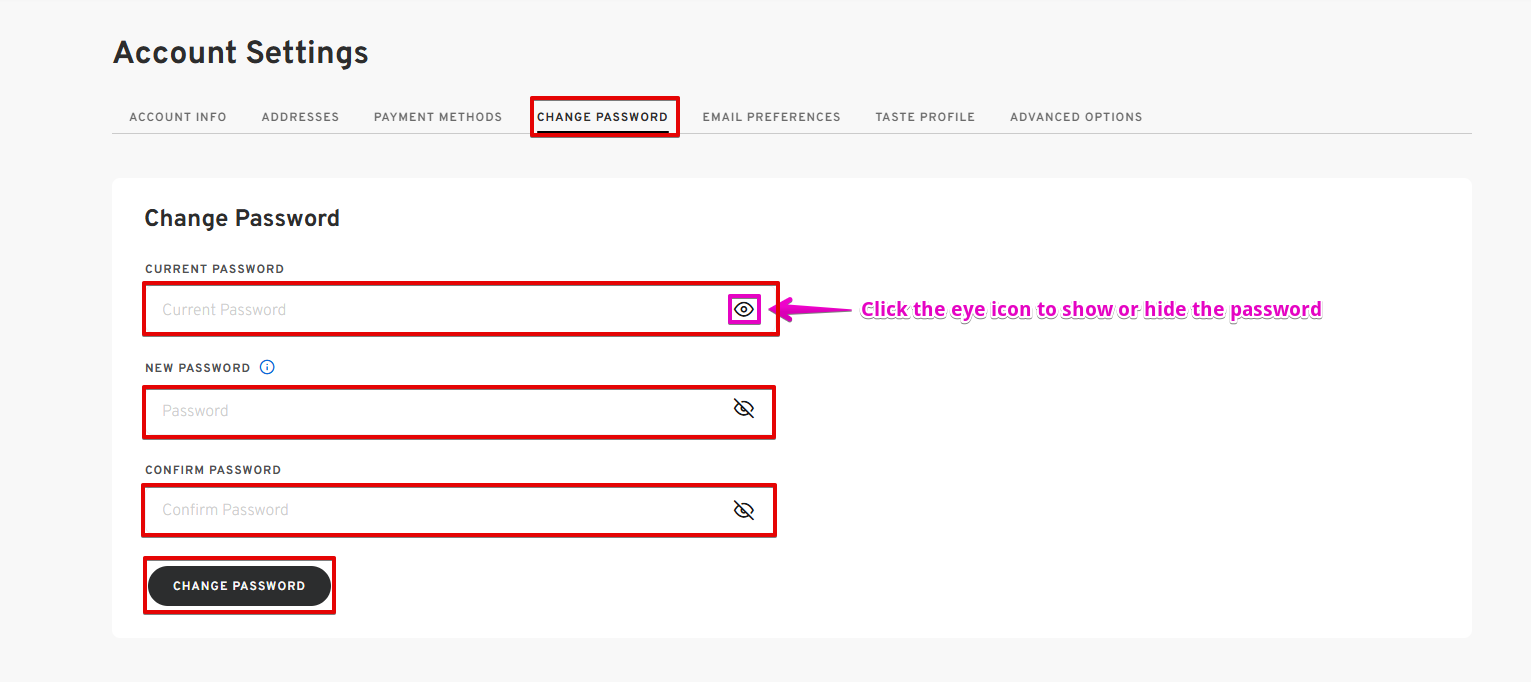Switch to the Addresses tab
The image size is (1531, 682).
[x=300, y=117]
